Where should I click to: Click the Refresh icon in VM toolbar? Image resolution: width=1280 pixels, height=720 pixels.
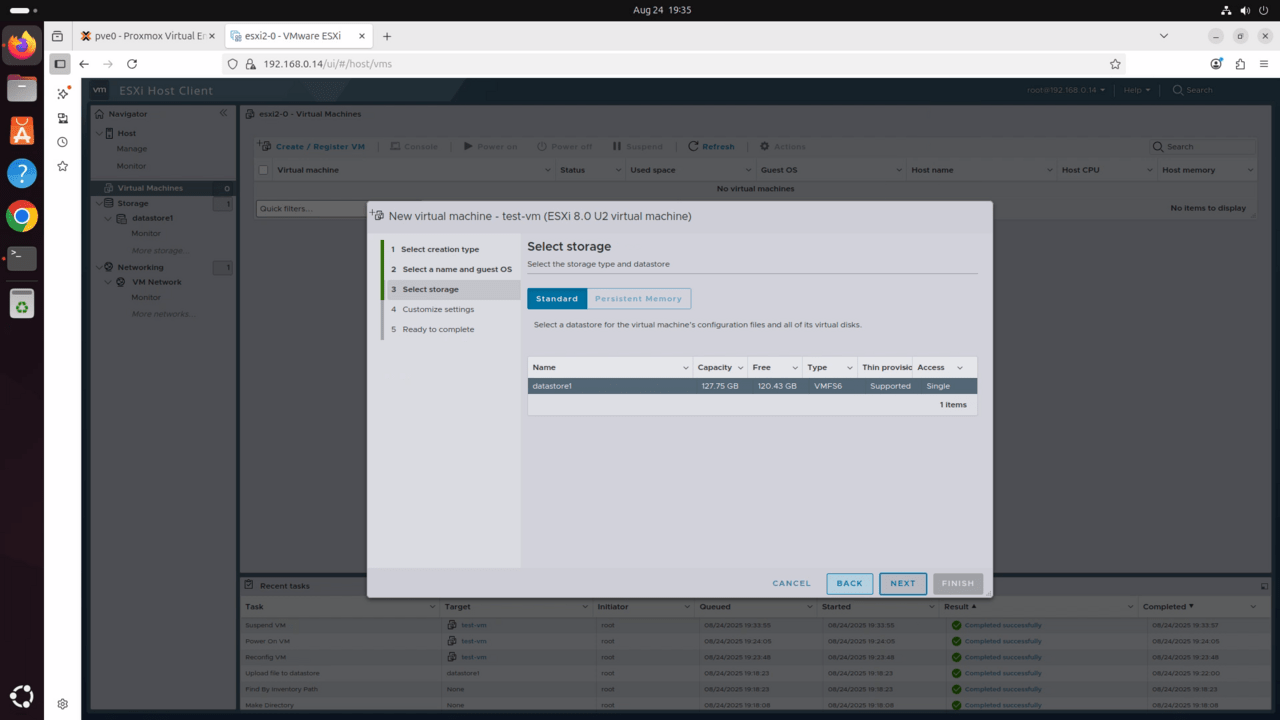693,146
